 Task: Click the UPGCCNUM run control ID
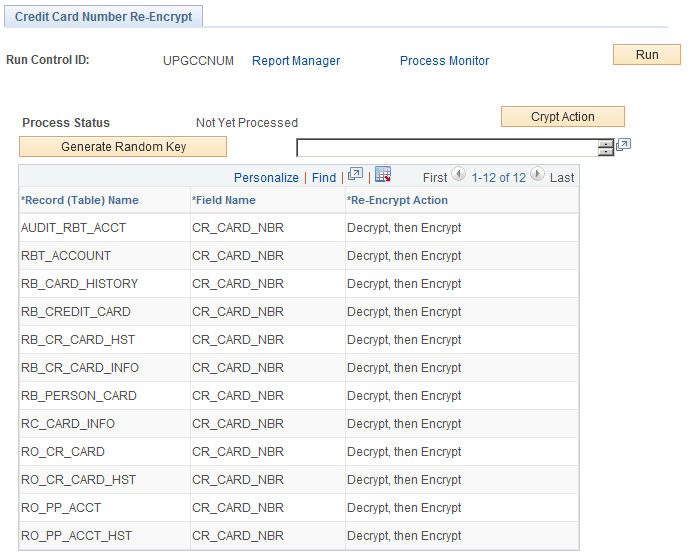tap(198, 61)
